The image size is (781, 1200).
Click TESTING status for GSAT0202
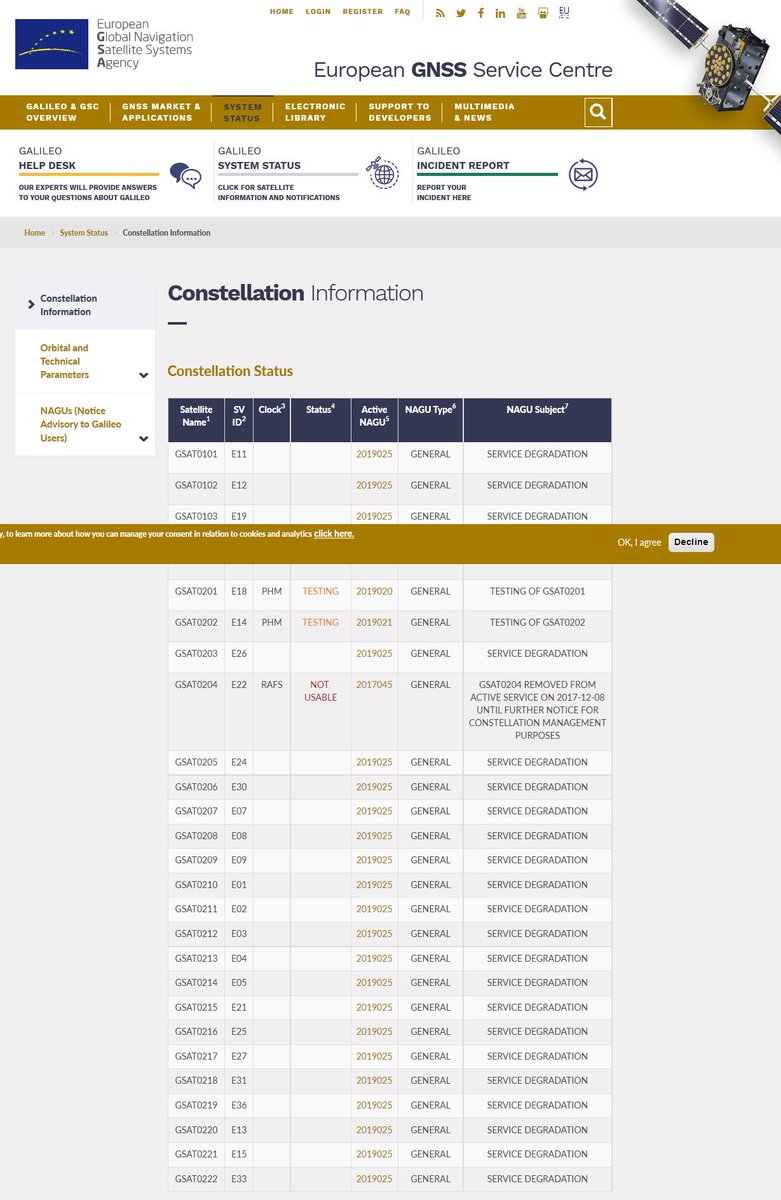[x=320, y=622]
